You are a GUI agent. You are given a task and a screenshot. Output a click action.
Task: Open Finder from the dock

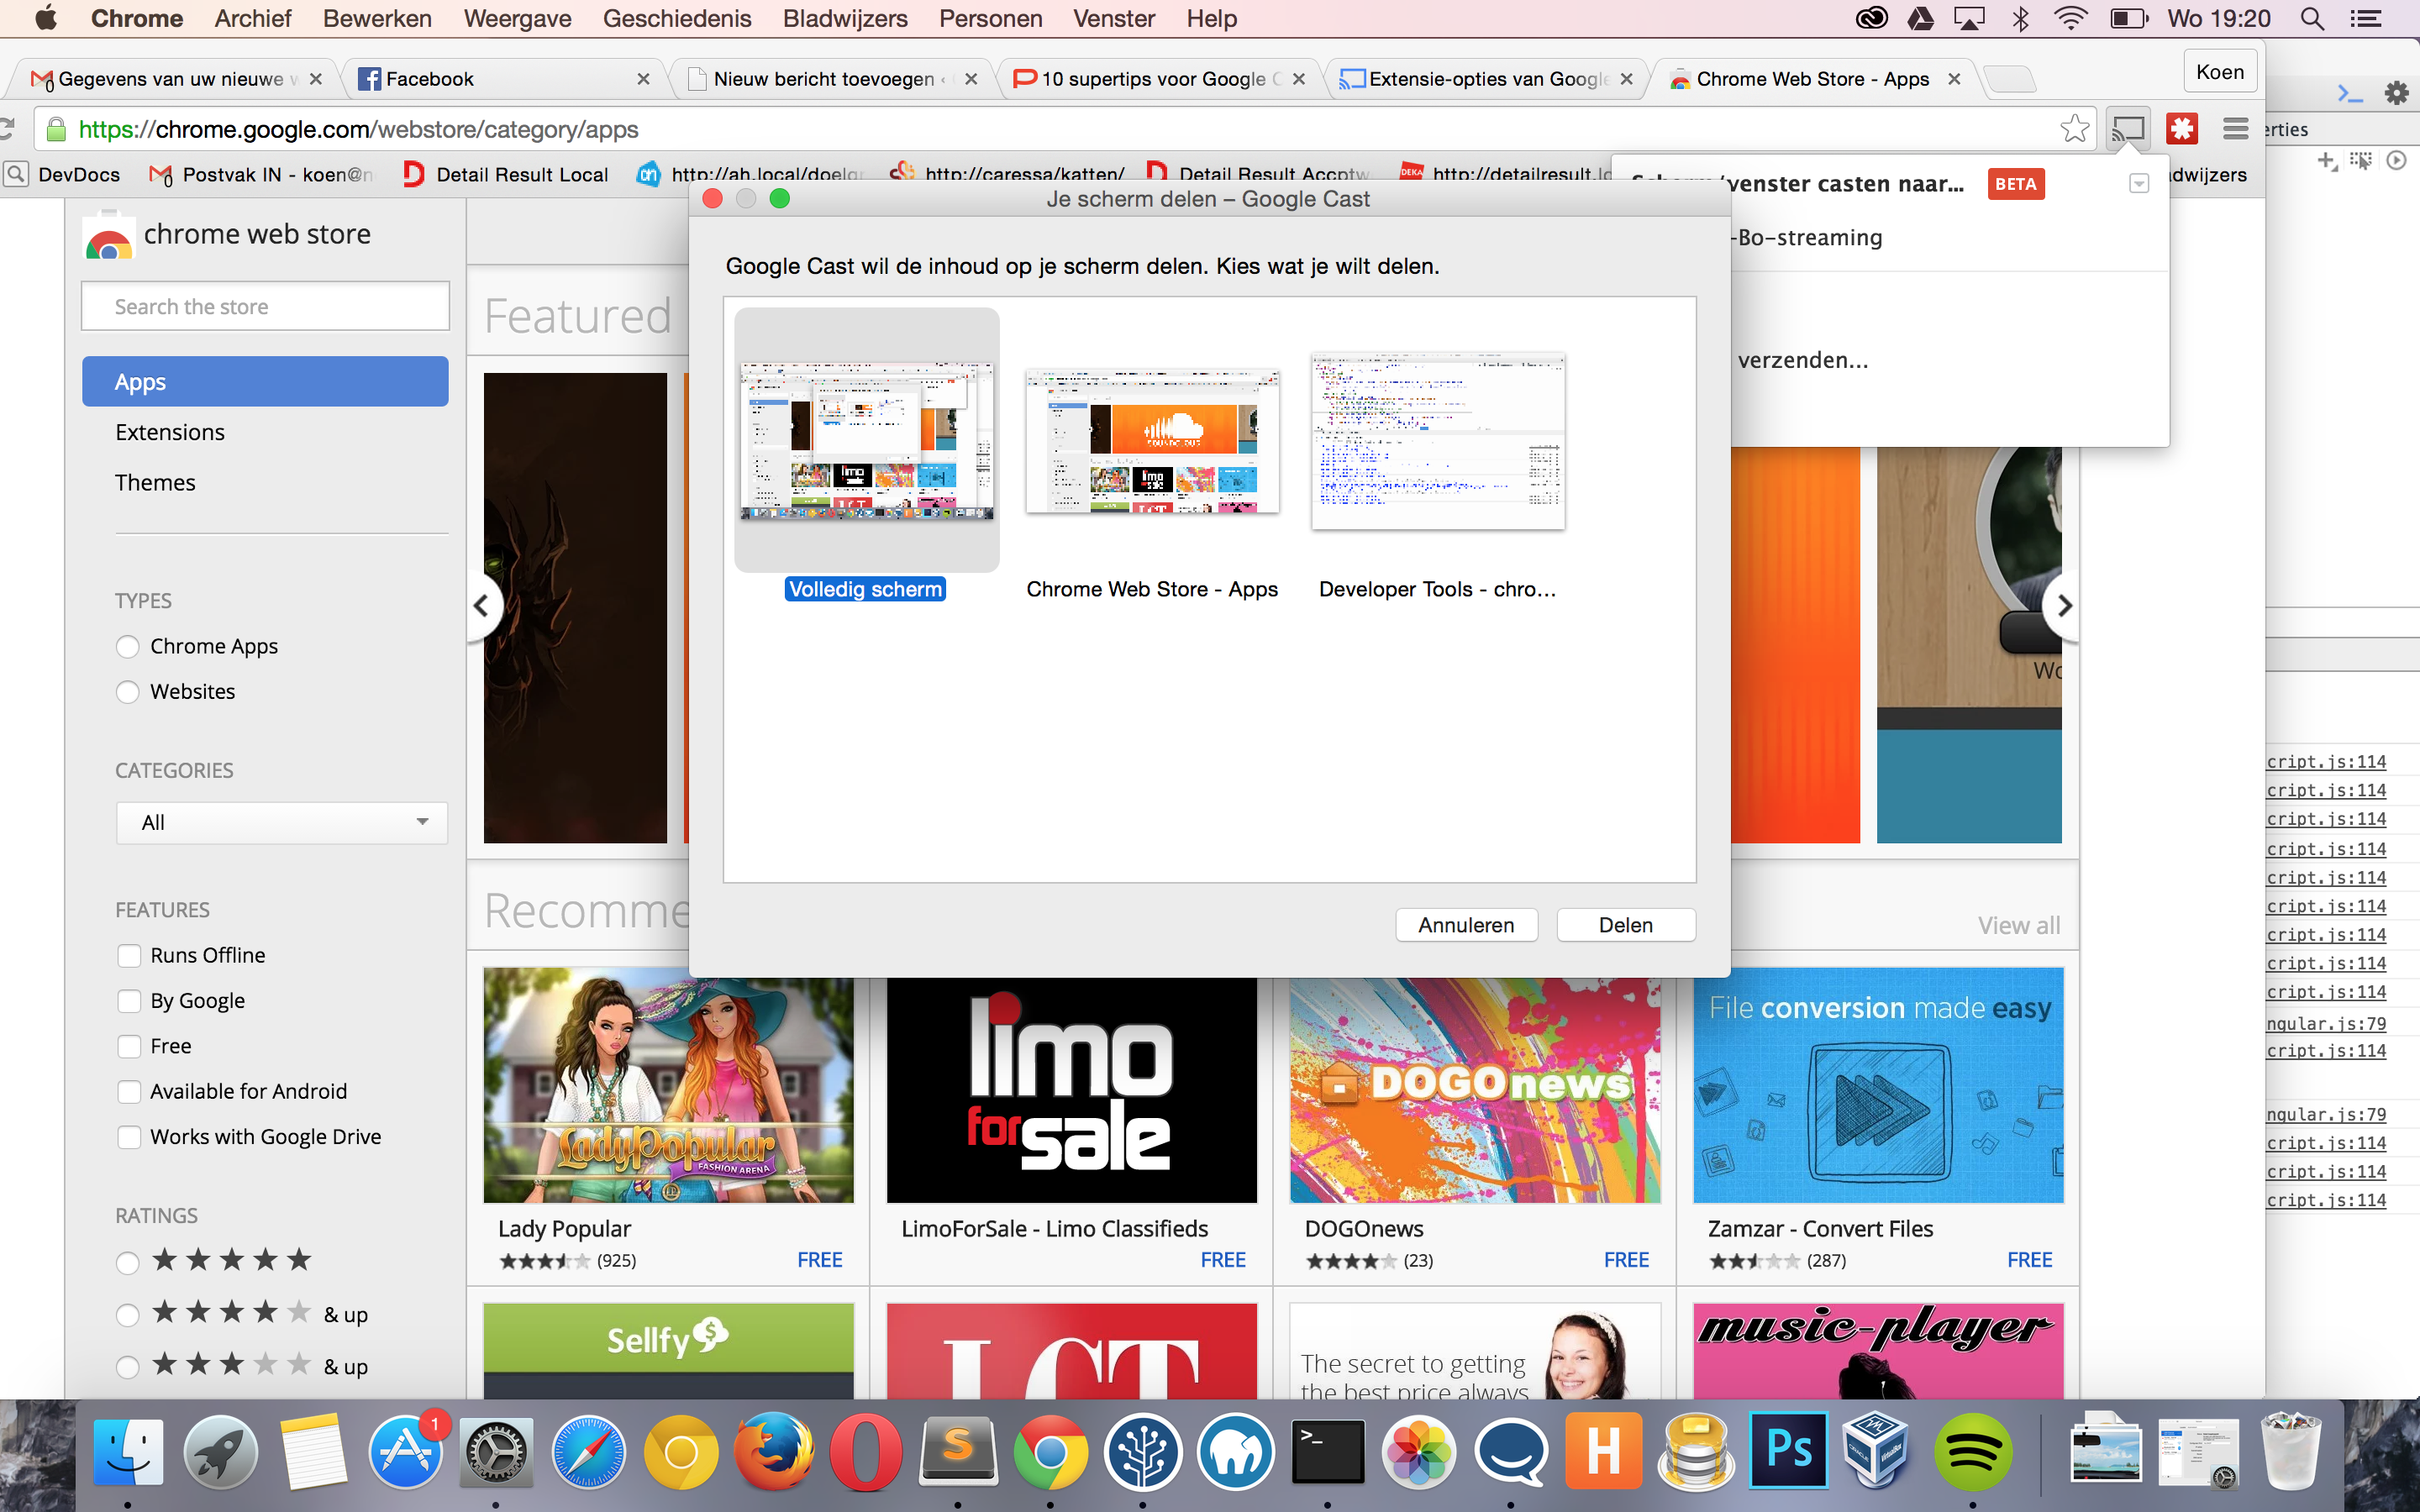[128, 1452]
